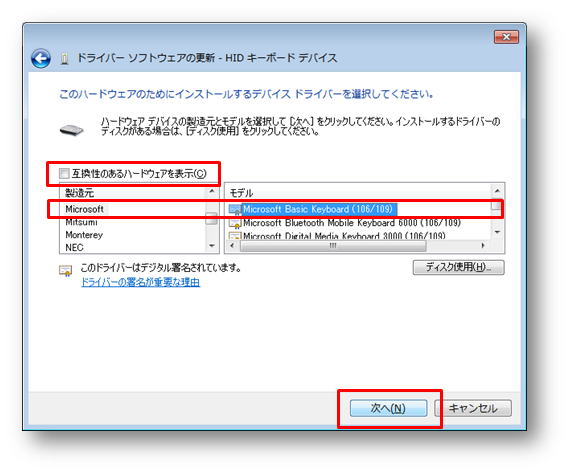Image resolution: width=569 pixels, height=473 pixels.
Task: Enable 互換性のあるハードウェアを表示 checkbox
Action: point(64,173)
